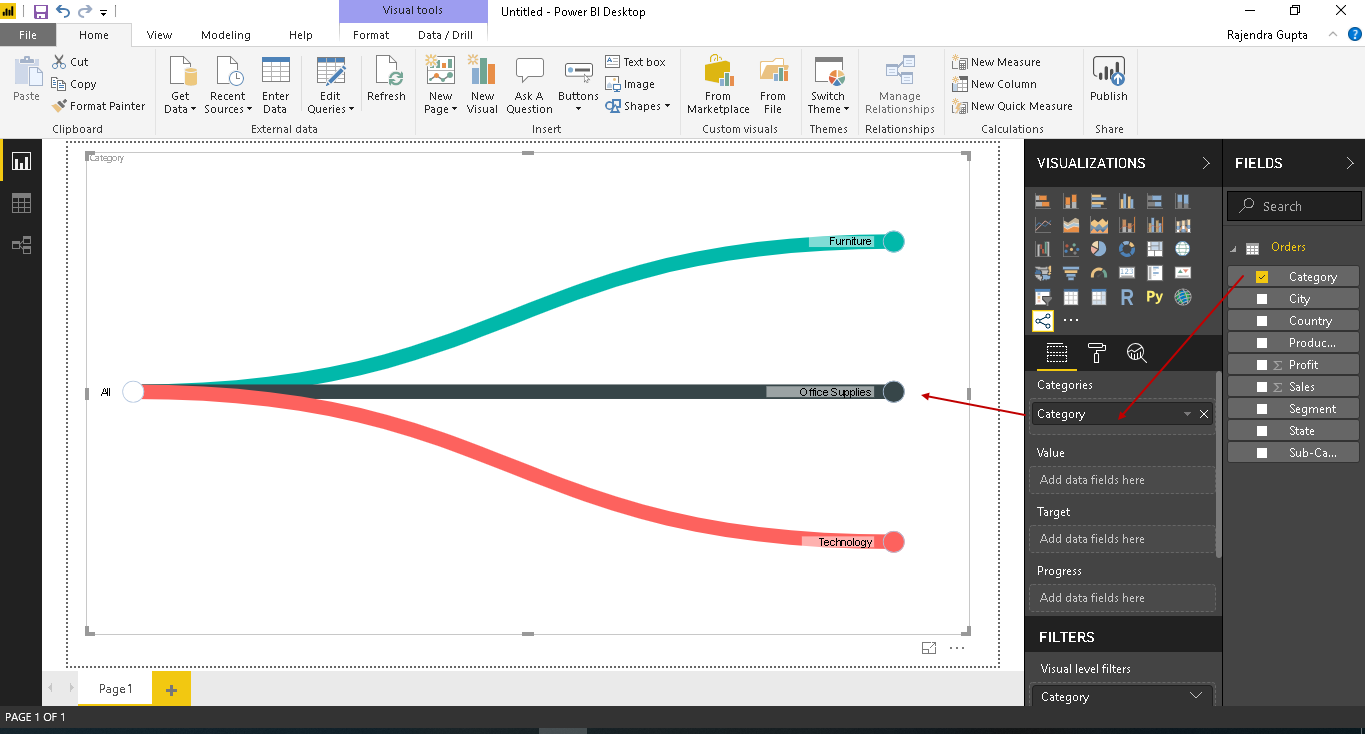Collapse the Fields pane
Viewport: 1365px width, 734px height.
click(x=1350, y=163)
